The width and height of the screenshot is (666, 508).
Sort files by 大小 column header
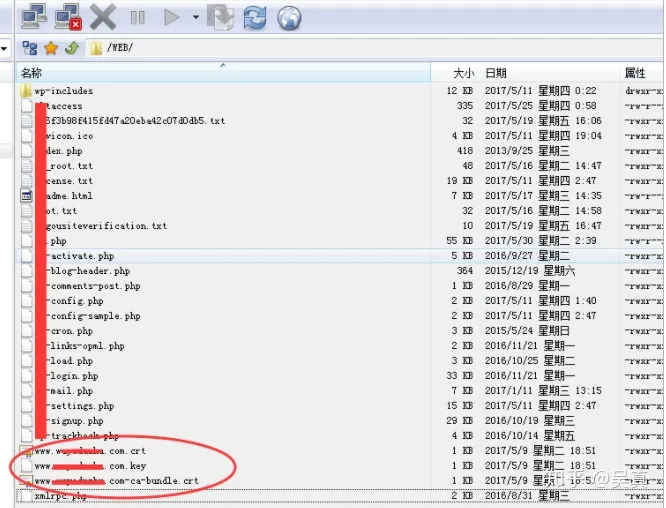[463, 73]
